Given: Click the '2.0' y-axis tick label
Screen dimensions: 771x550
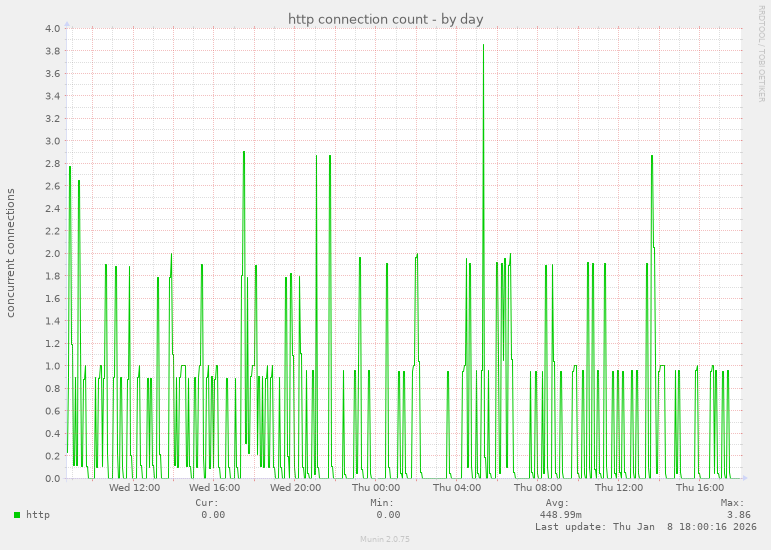Looking at the screenshot, I should [53, 254].
